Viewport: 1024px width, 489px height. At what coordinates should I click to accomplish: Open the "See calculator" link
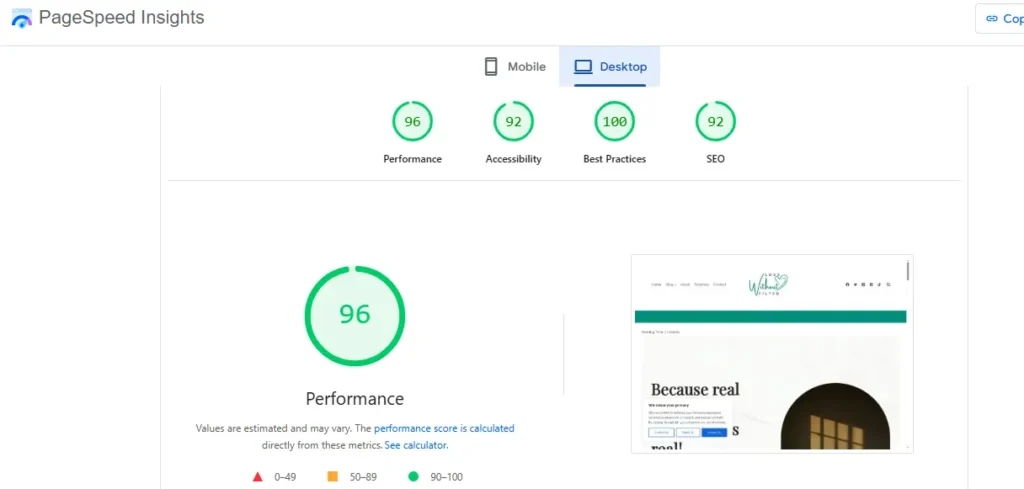pos(416,445)
